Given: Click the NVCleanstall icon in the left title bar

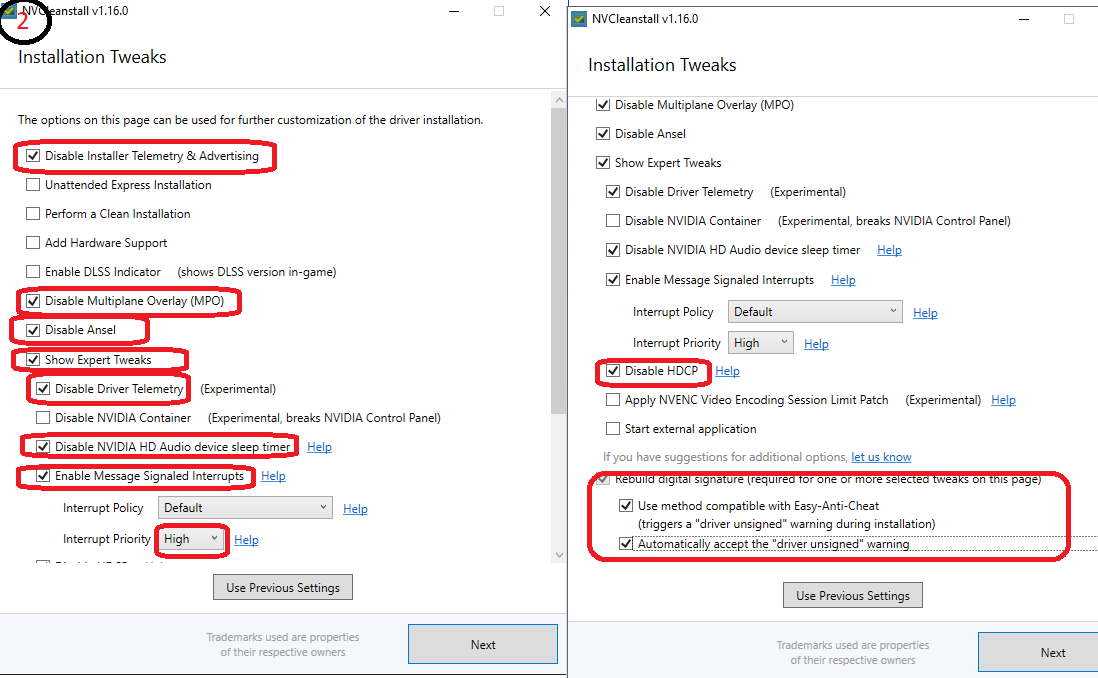Looking at the screenshot, I should pyautogui.click(x=11, y=10).
